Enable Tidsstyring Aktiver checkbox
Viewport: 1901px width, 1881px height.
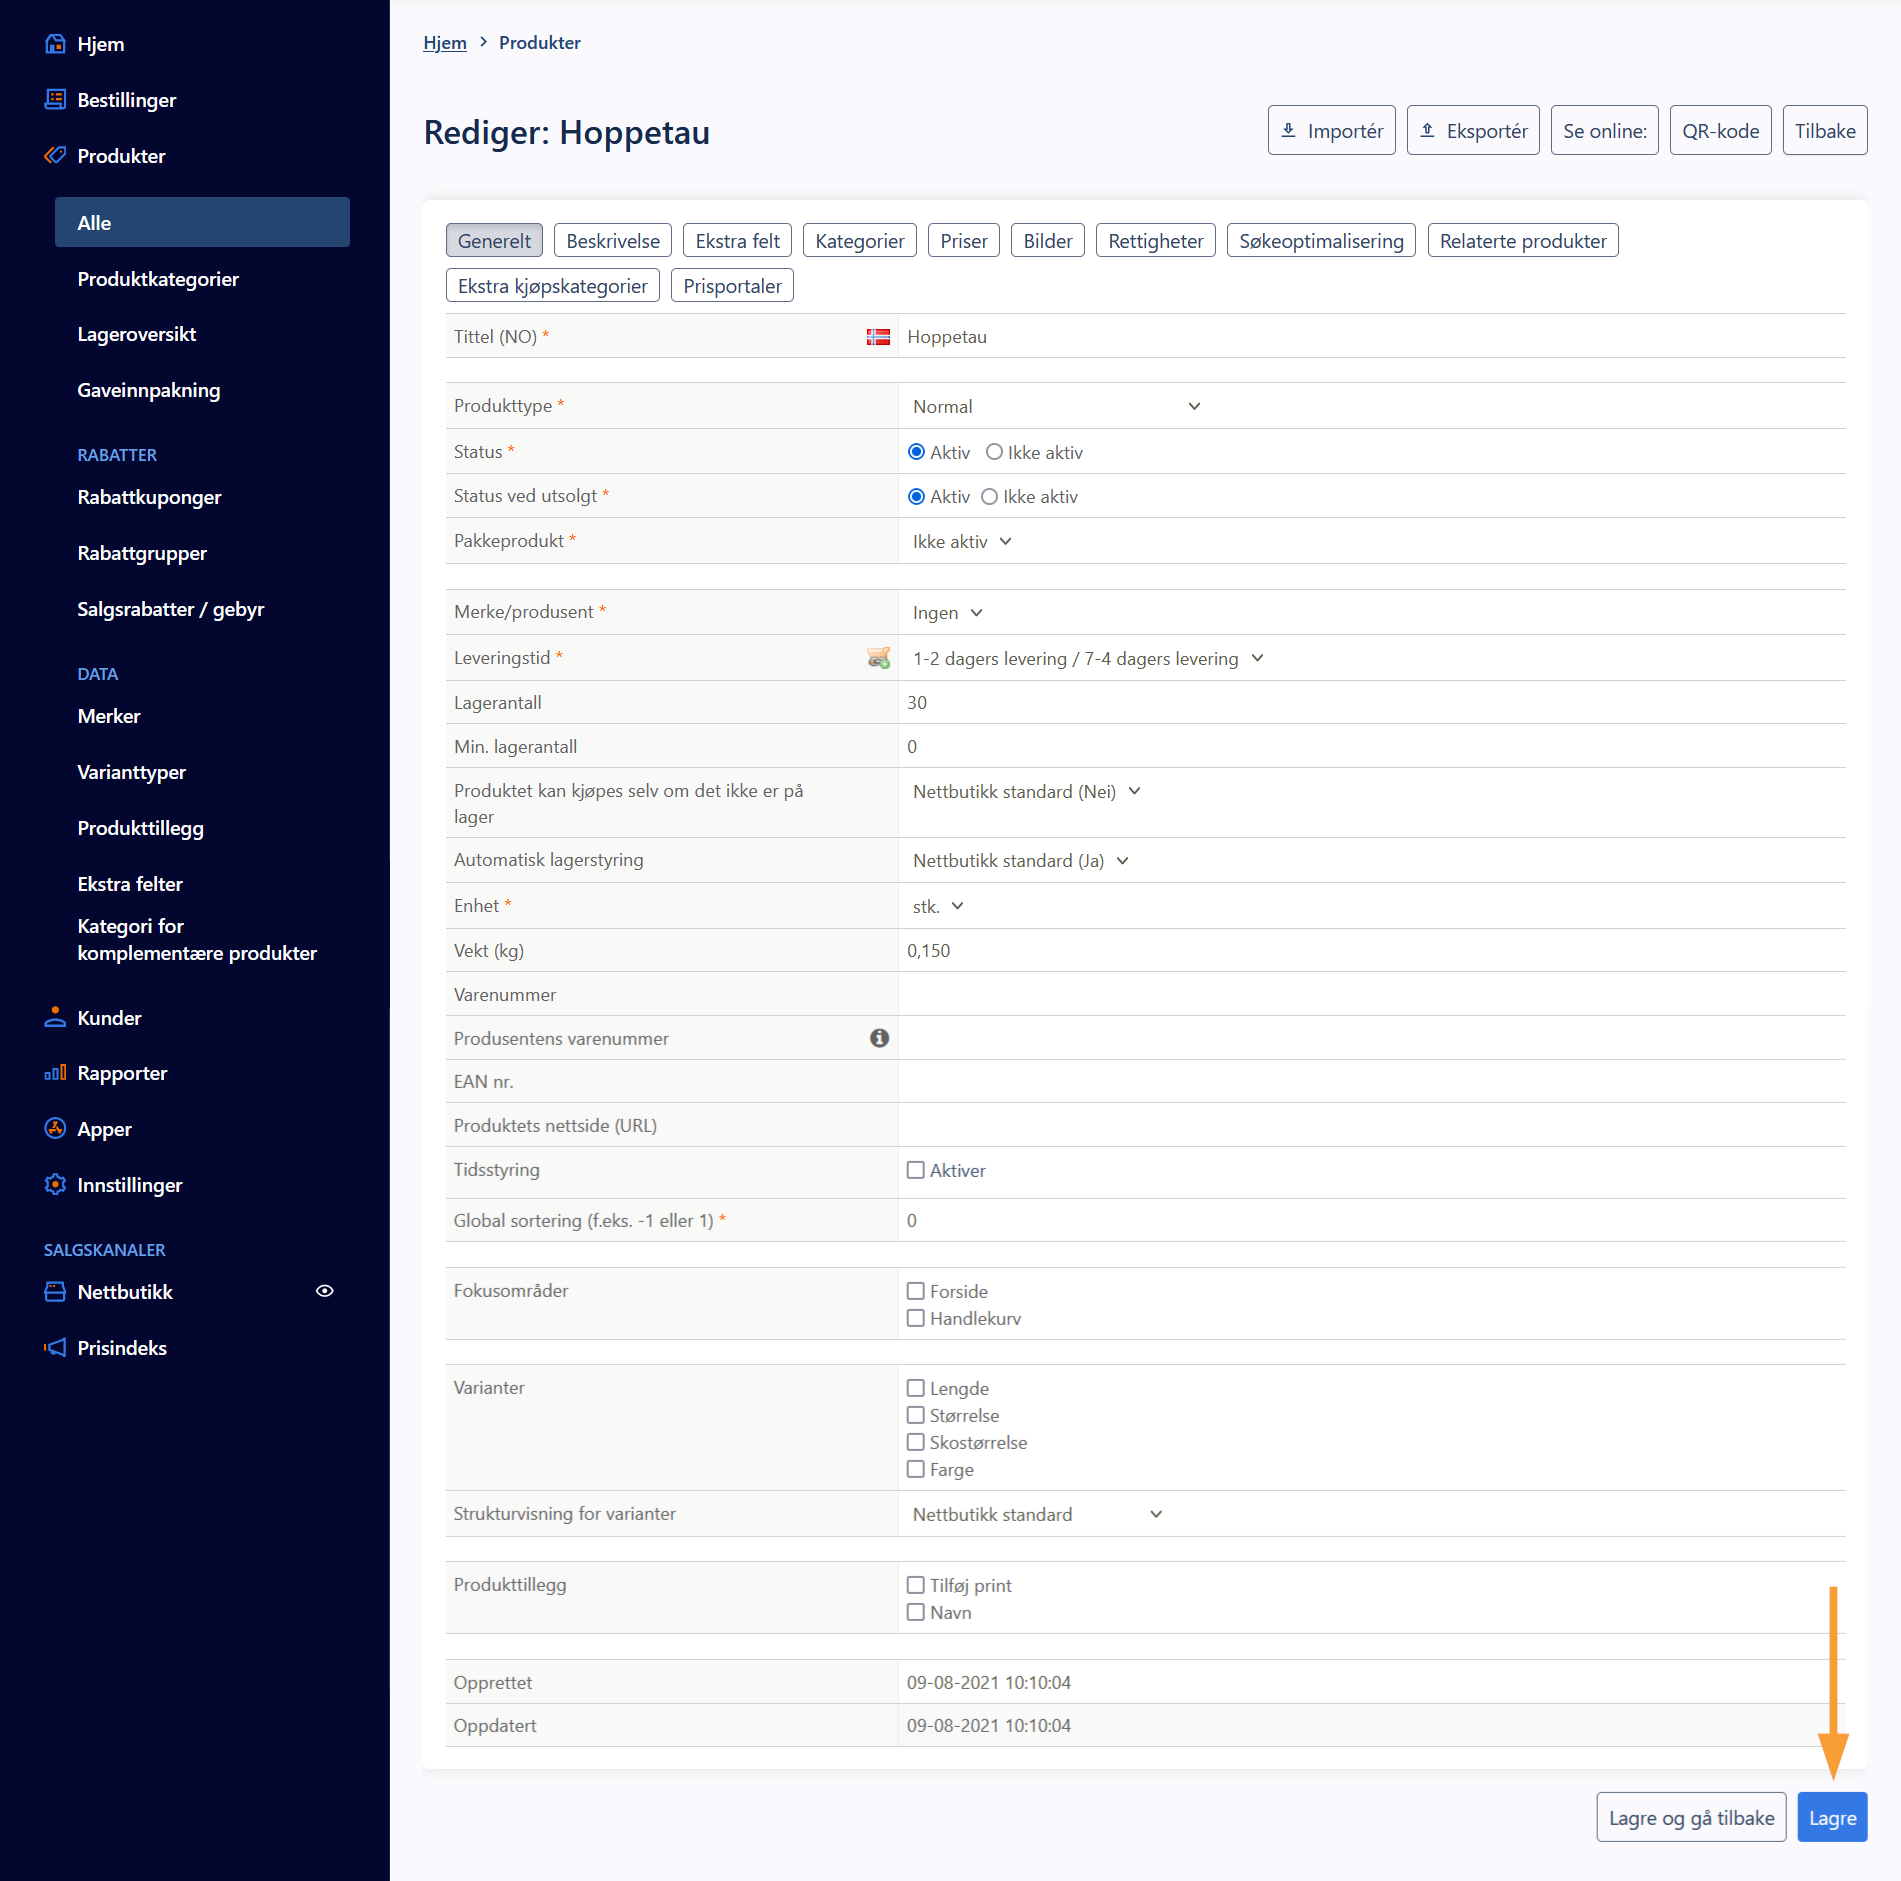click(915, 1170)
